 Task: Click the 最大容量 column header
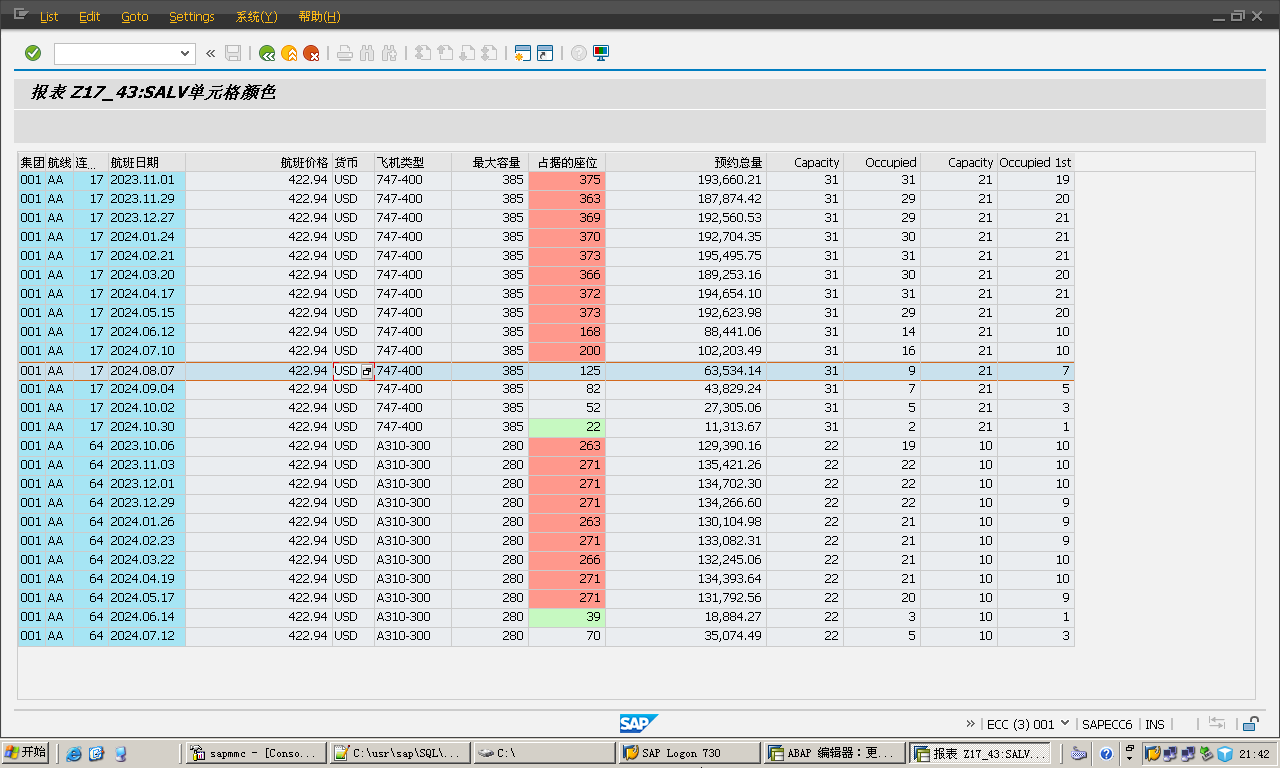(x=490, y=162)
